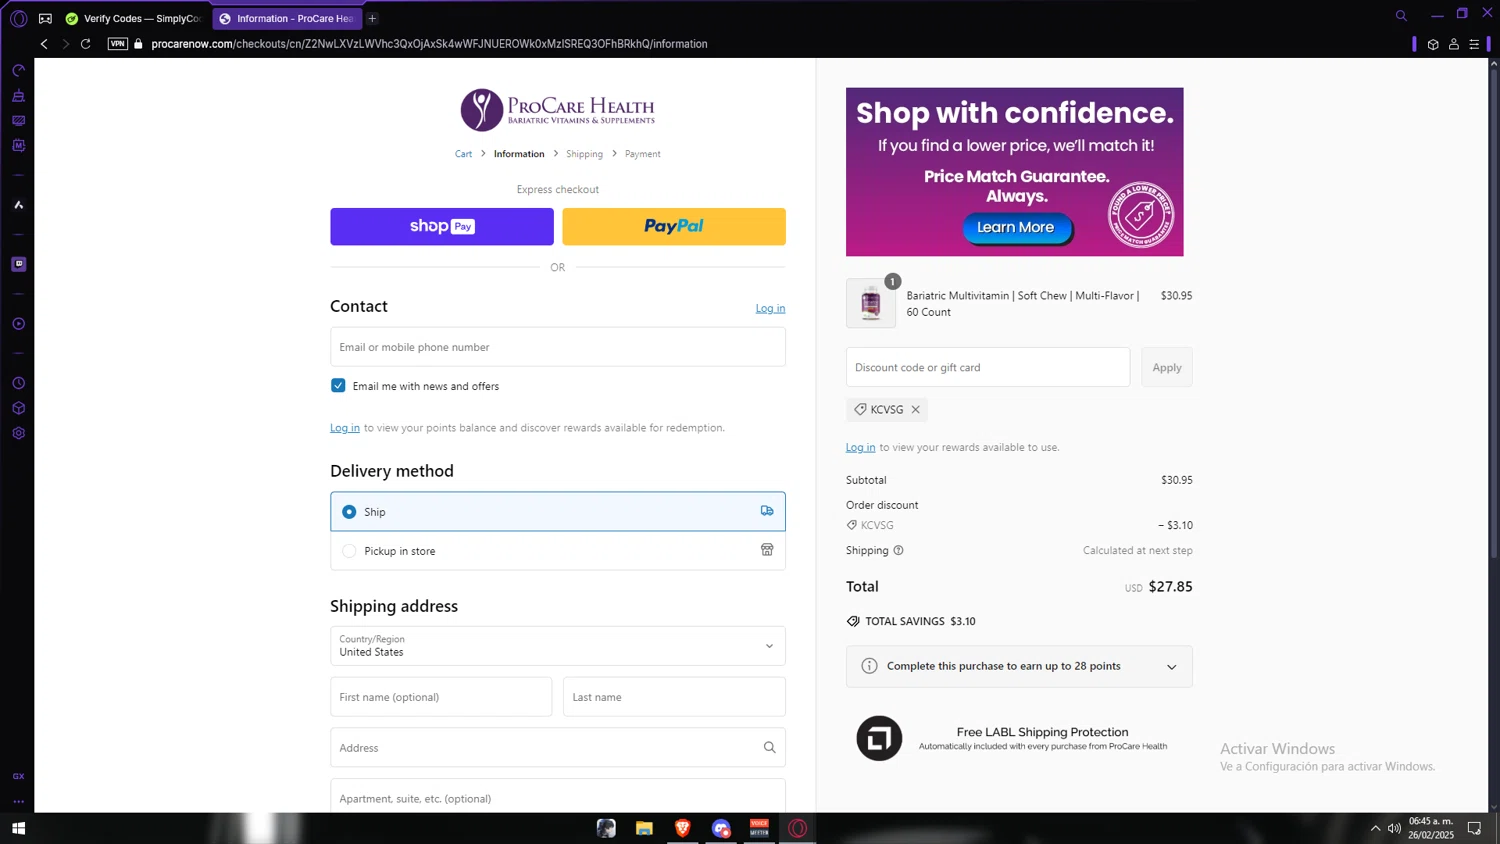The width and height of the screenshot is (1500, 844).
Task: Remove KCVSG discount code tag
Action: coord(915,410)
